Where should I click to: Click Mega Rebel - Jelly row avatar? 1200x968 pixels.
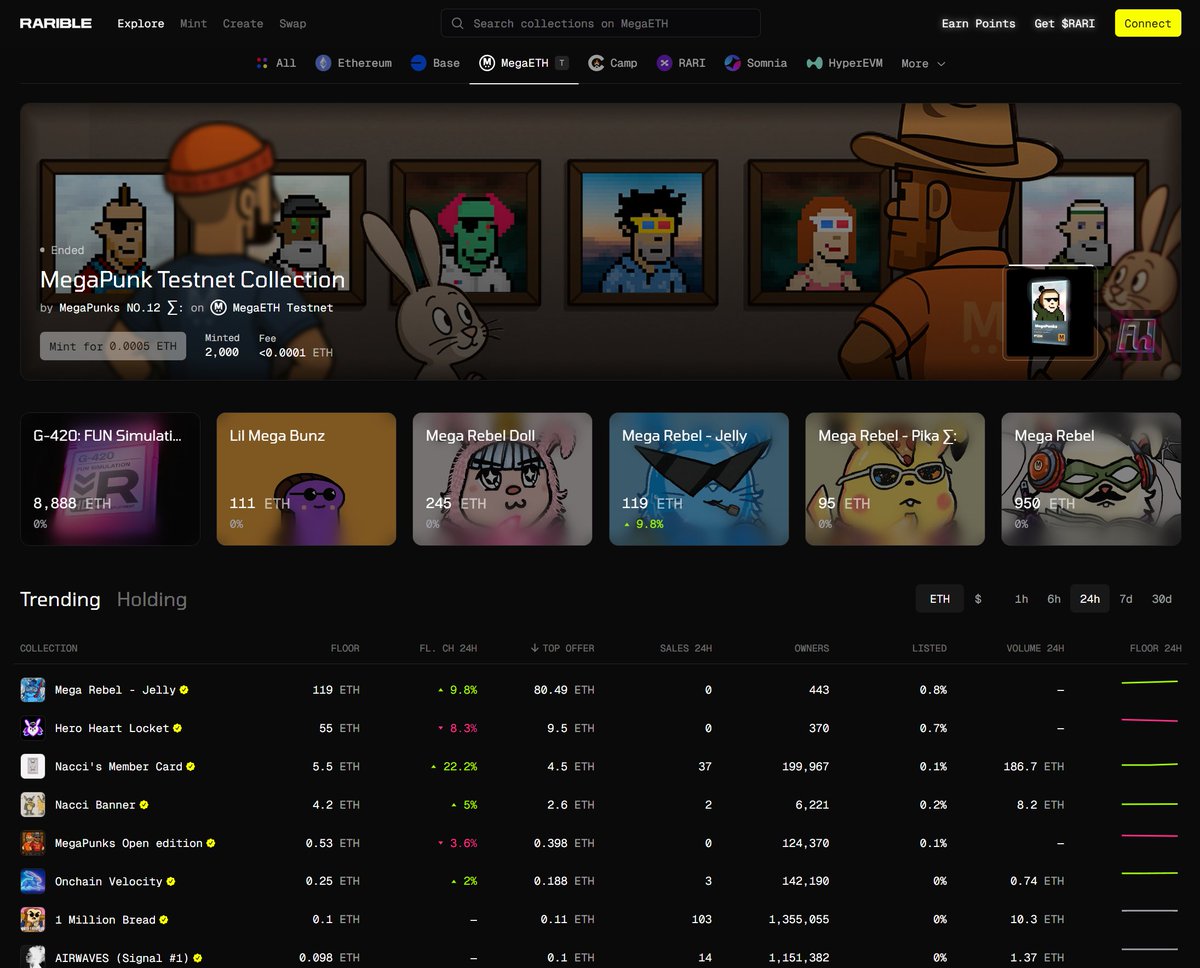(33, 690)
